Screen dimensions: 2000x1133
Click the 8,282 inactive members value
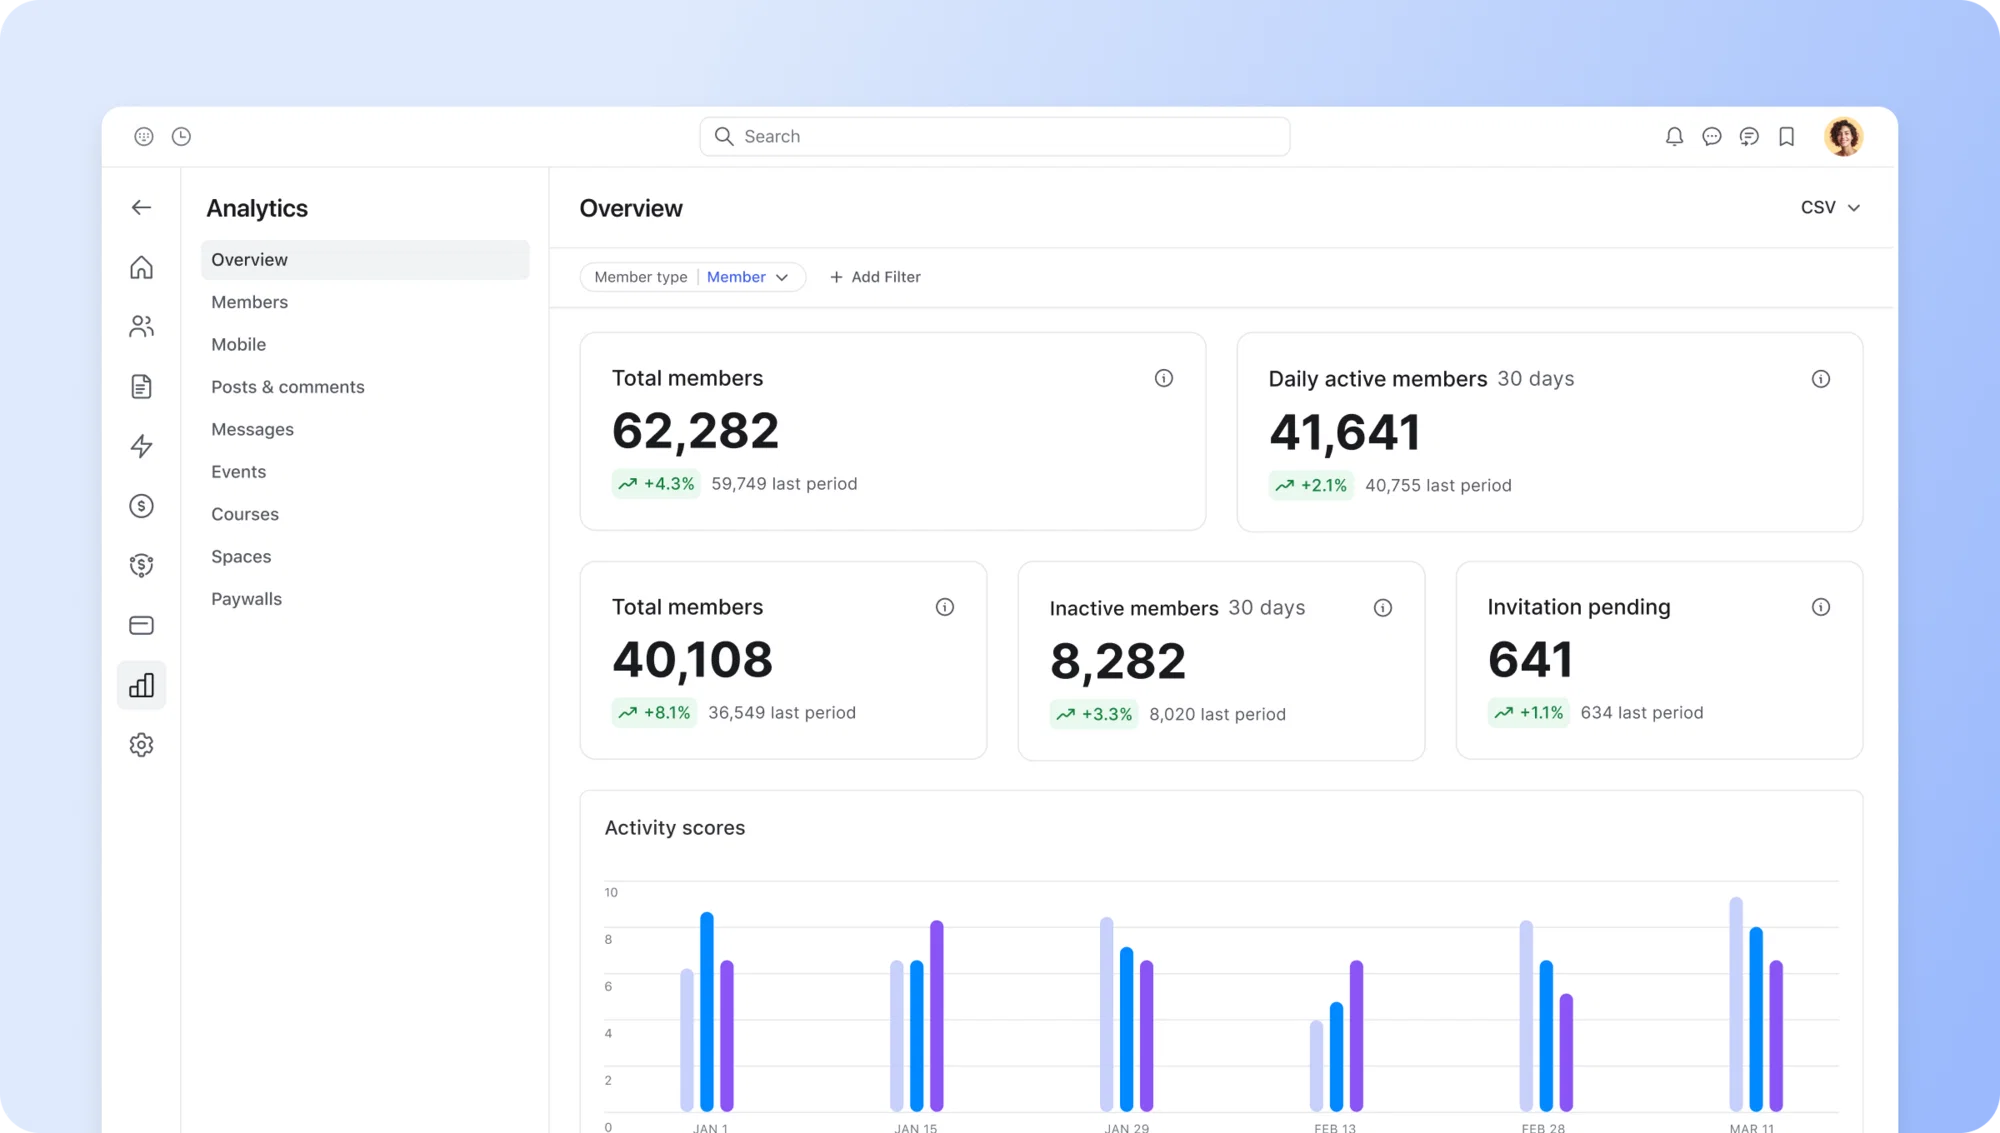point(1118,661)
